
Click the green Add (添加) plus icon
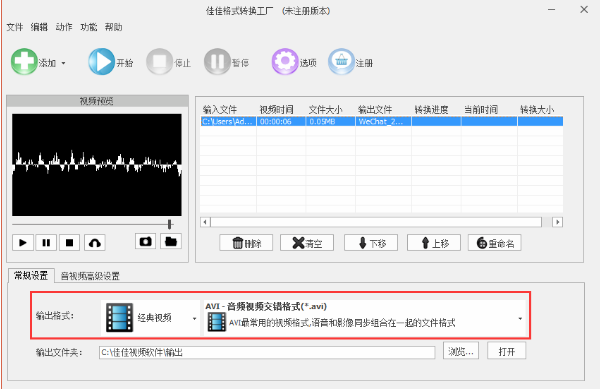pos(24,62)
